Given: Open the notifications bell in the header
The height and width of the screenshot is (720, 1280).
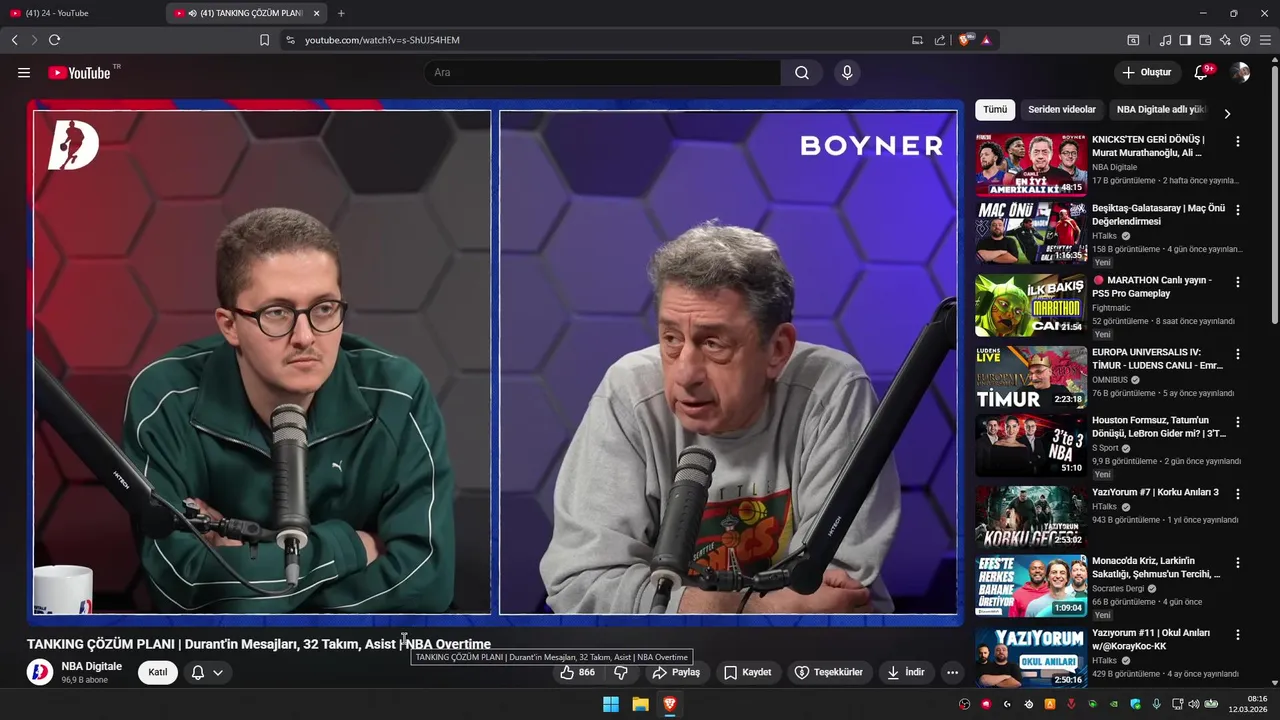Looking at the screenshot, I should [1202, 72].
